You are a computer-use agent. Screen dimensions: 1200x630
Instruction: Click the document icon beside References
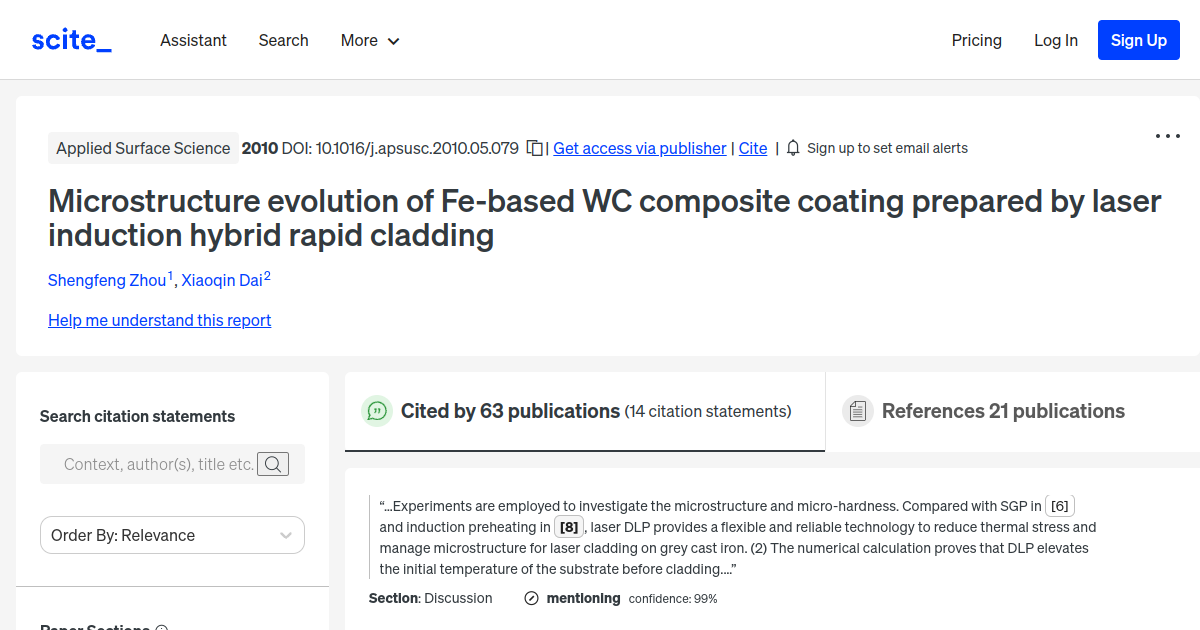tap(858, 411)
